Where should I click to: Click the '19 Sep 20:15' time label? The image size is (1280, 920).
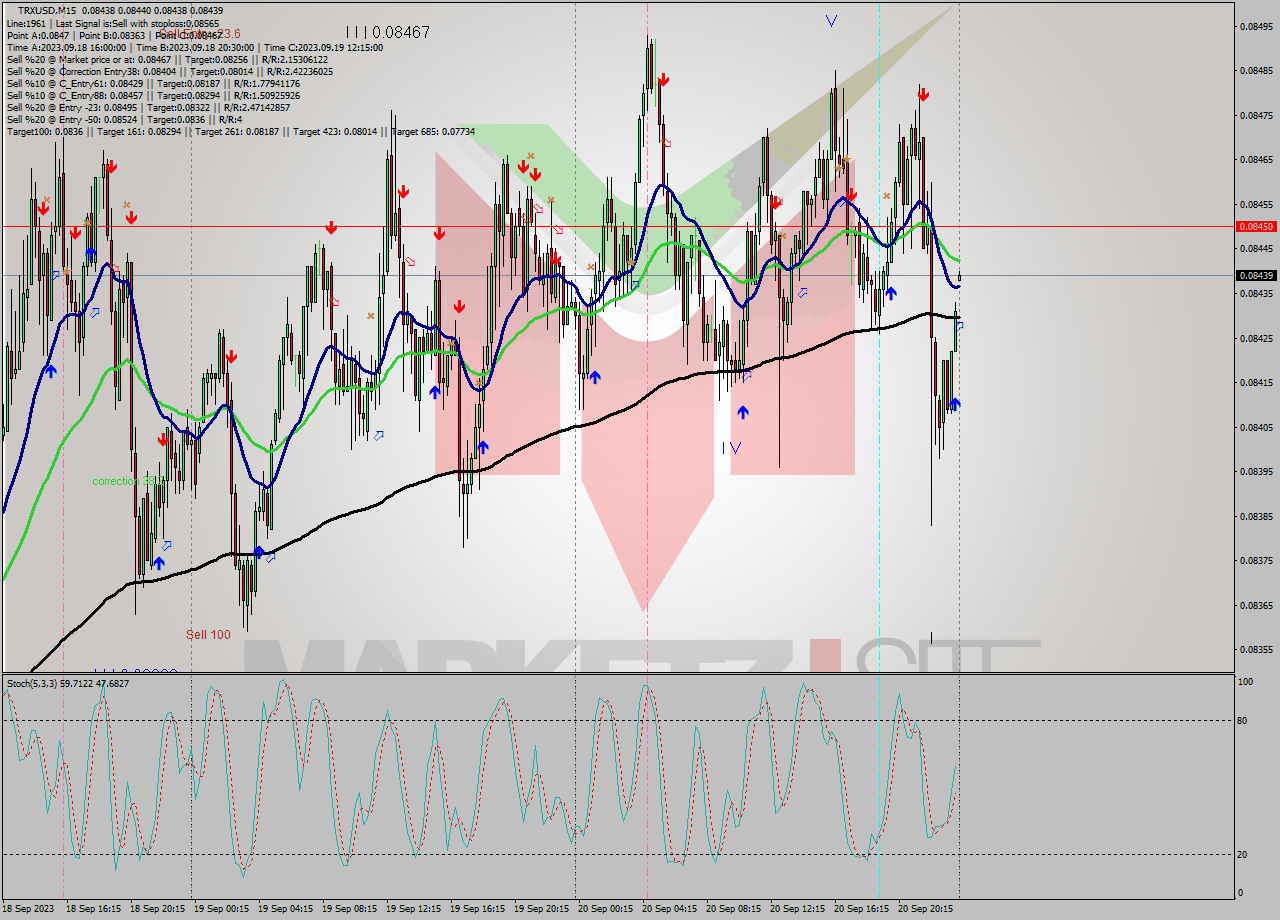pyautogui.click(x=542, y=909)
